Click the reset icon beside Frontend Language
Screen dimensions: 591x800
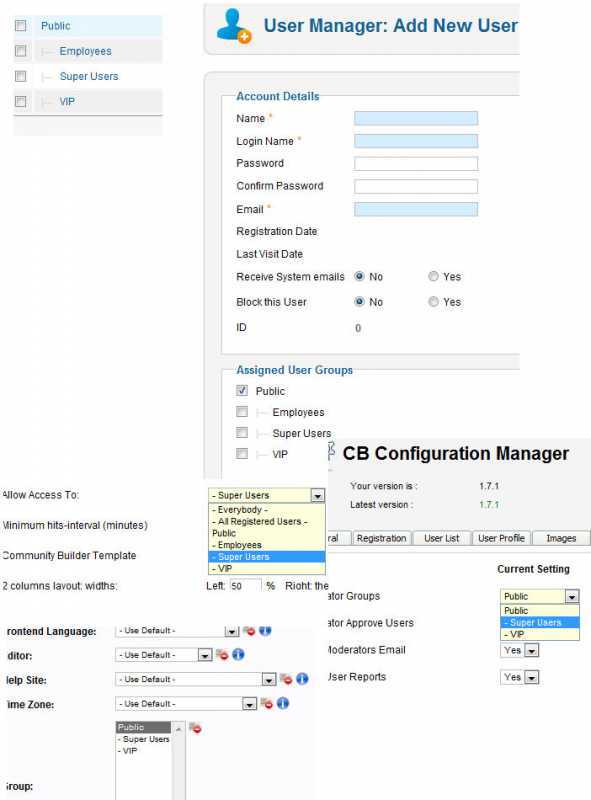point(249,631)
